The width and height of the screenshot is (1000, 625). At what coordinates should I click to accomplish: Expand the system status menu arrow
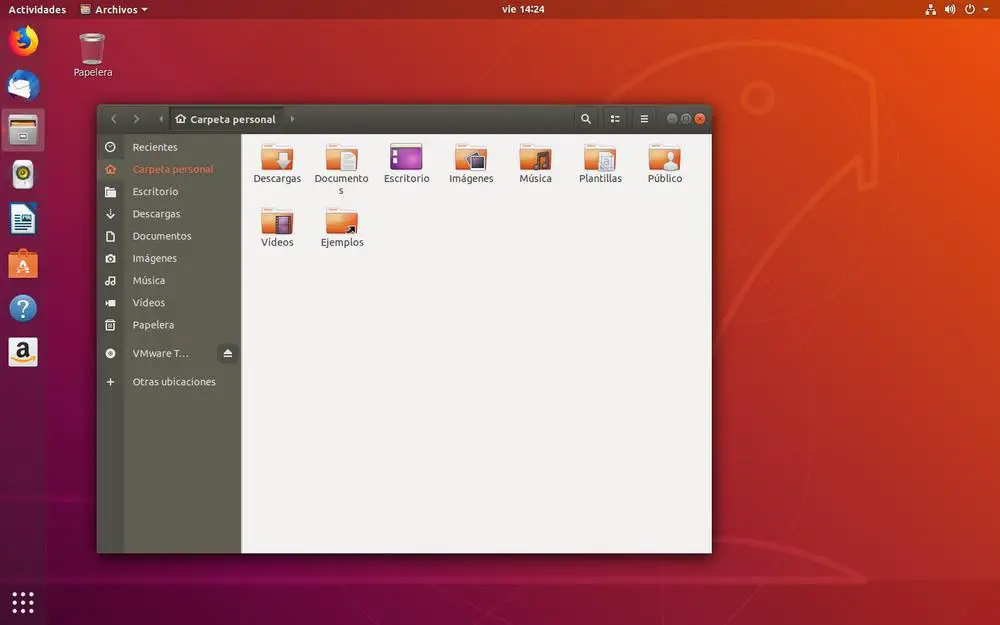(985, 9)
